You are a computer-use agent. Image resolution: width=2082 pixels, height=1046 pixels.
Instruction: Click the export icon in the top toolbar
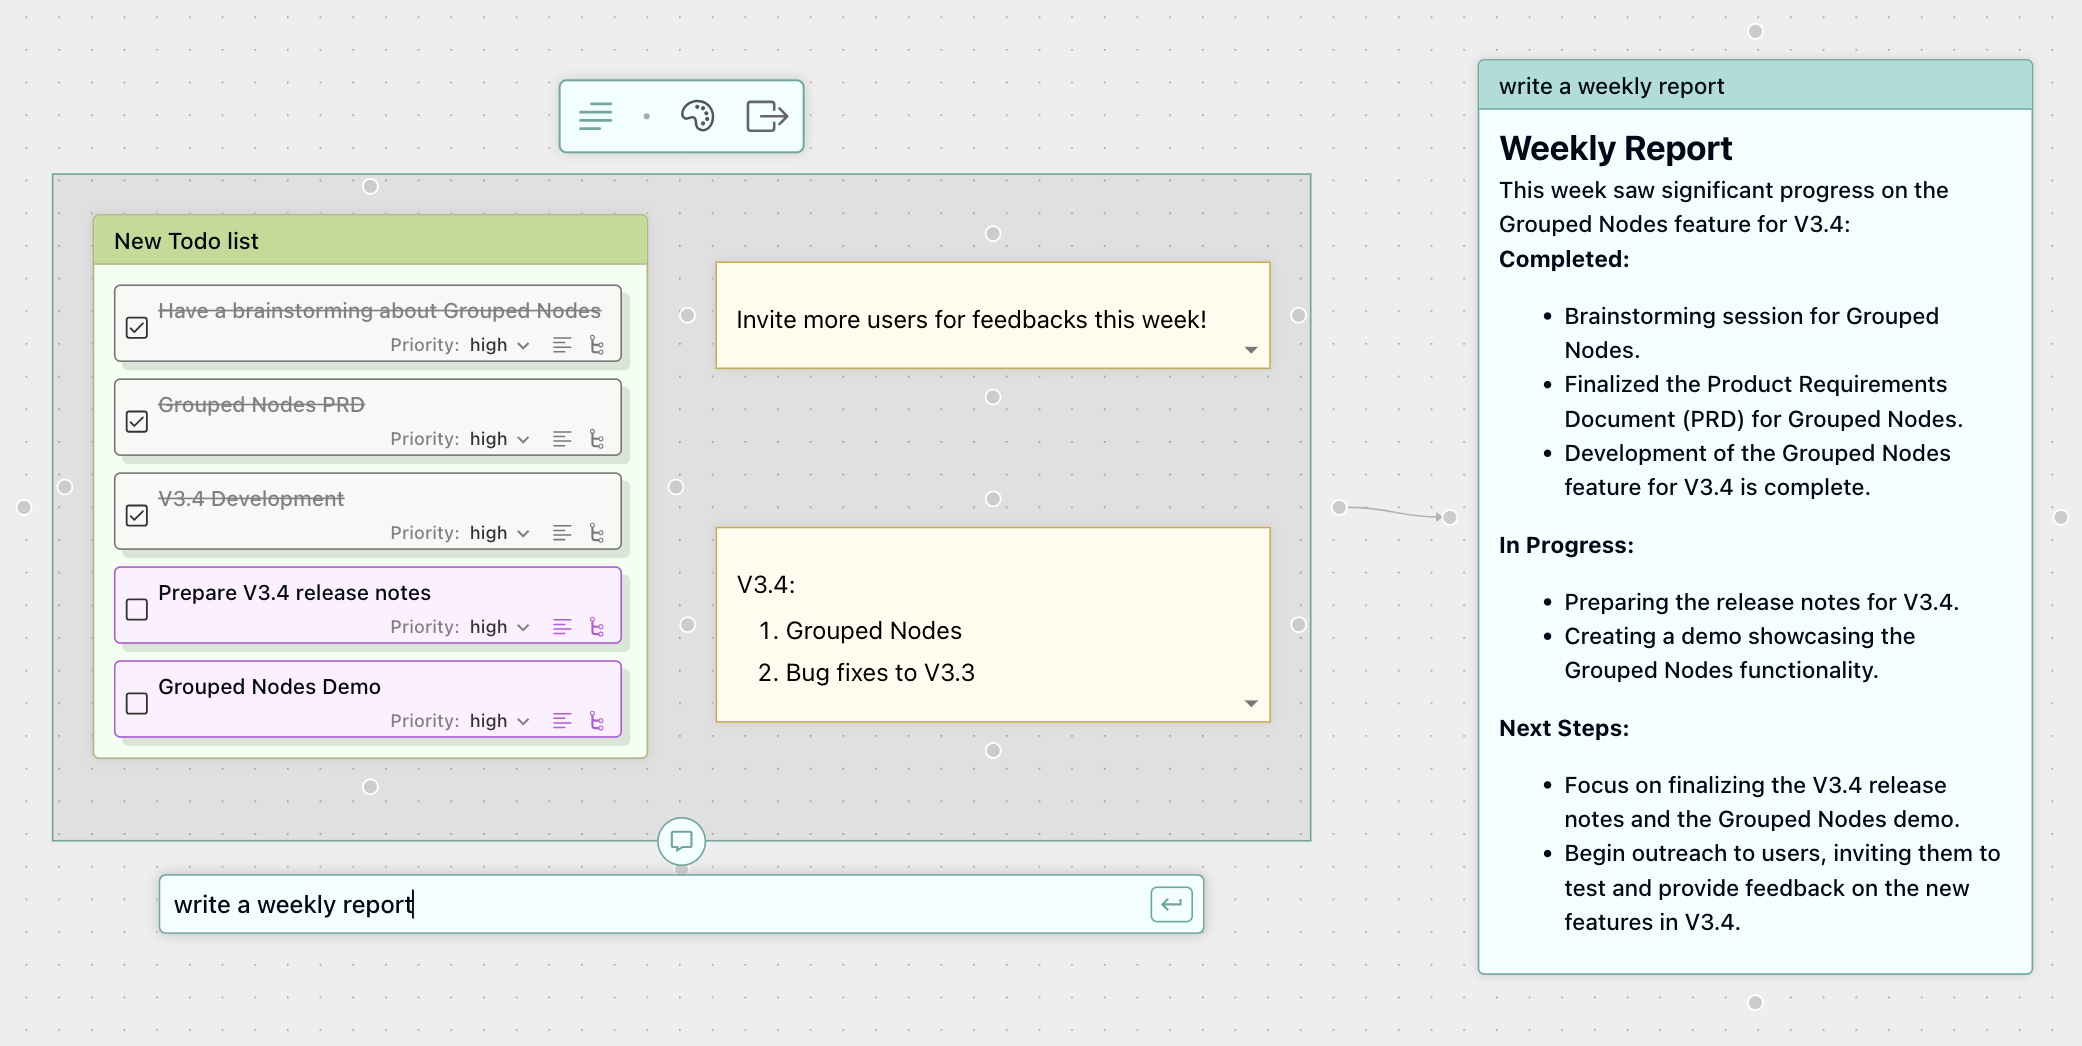(x=766, y=115)
